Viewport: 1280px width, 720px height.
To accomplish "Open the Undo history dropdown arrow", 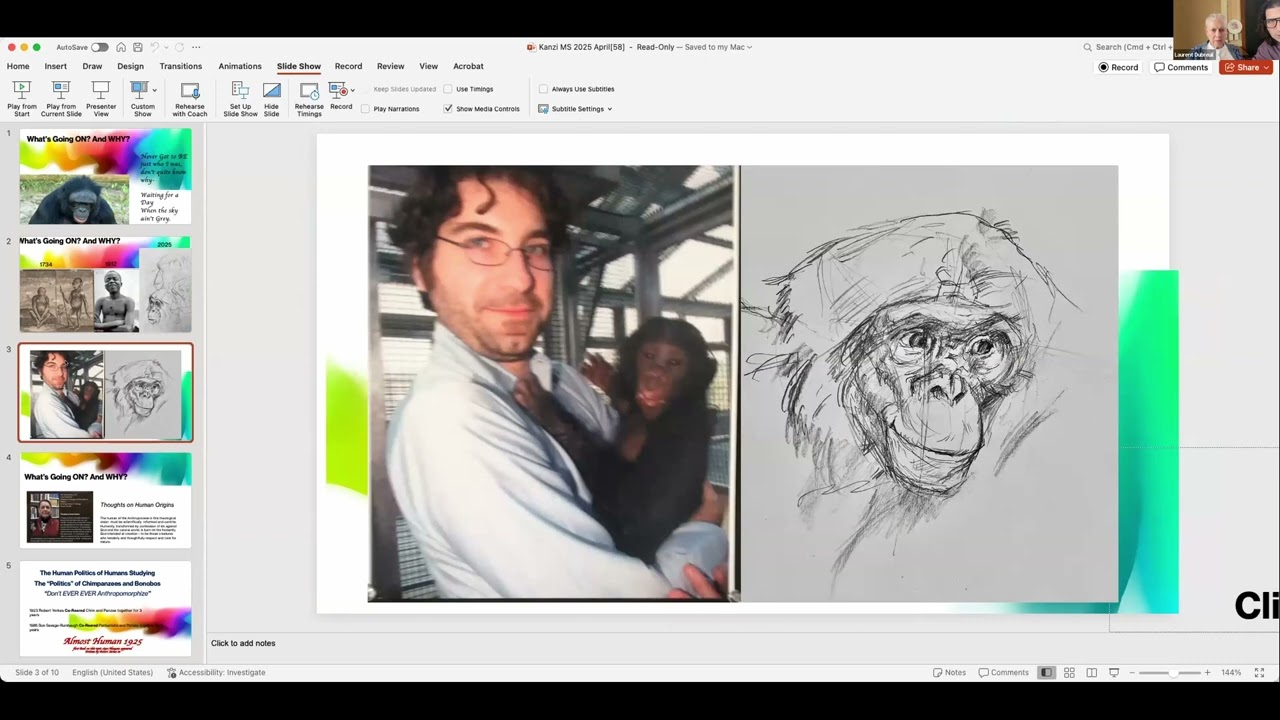I will click(164, 47).
